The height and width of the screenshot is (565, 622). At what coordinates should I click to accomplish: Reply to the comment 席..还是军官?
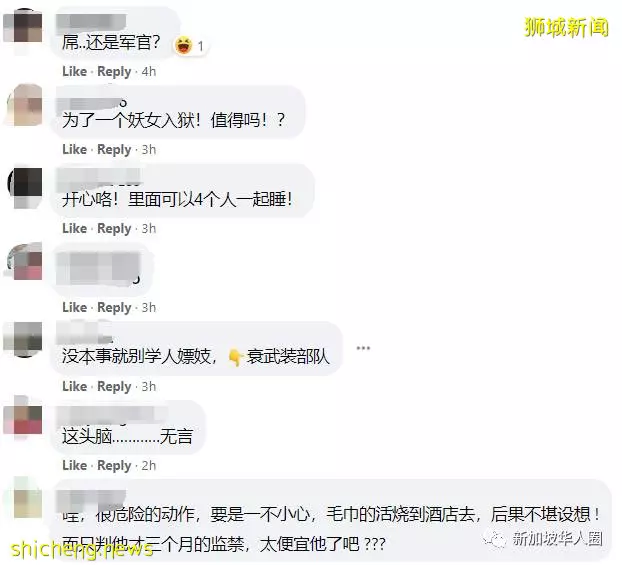pos(114,72)
